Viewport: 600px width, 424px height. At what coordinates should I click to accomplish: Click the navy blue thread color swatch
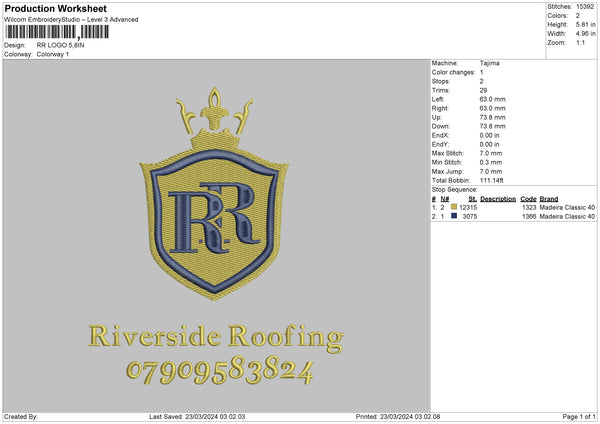click(x=454, y=216)
